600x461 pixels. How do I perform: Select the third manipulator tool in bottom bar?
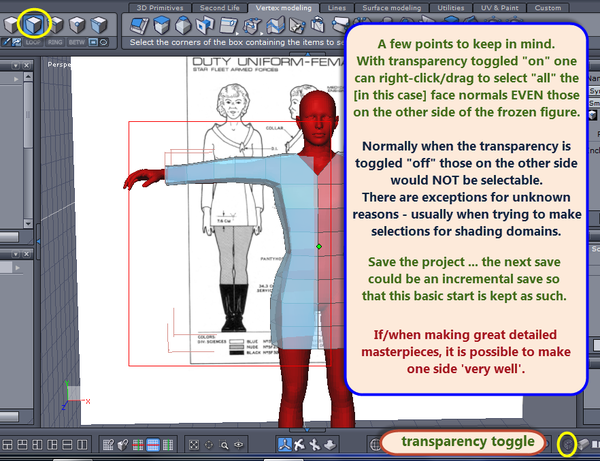tap(315, 445)
